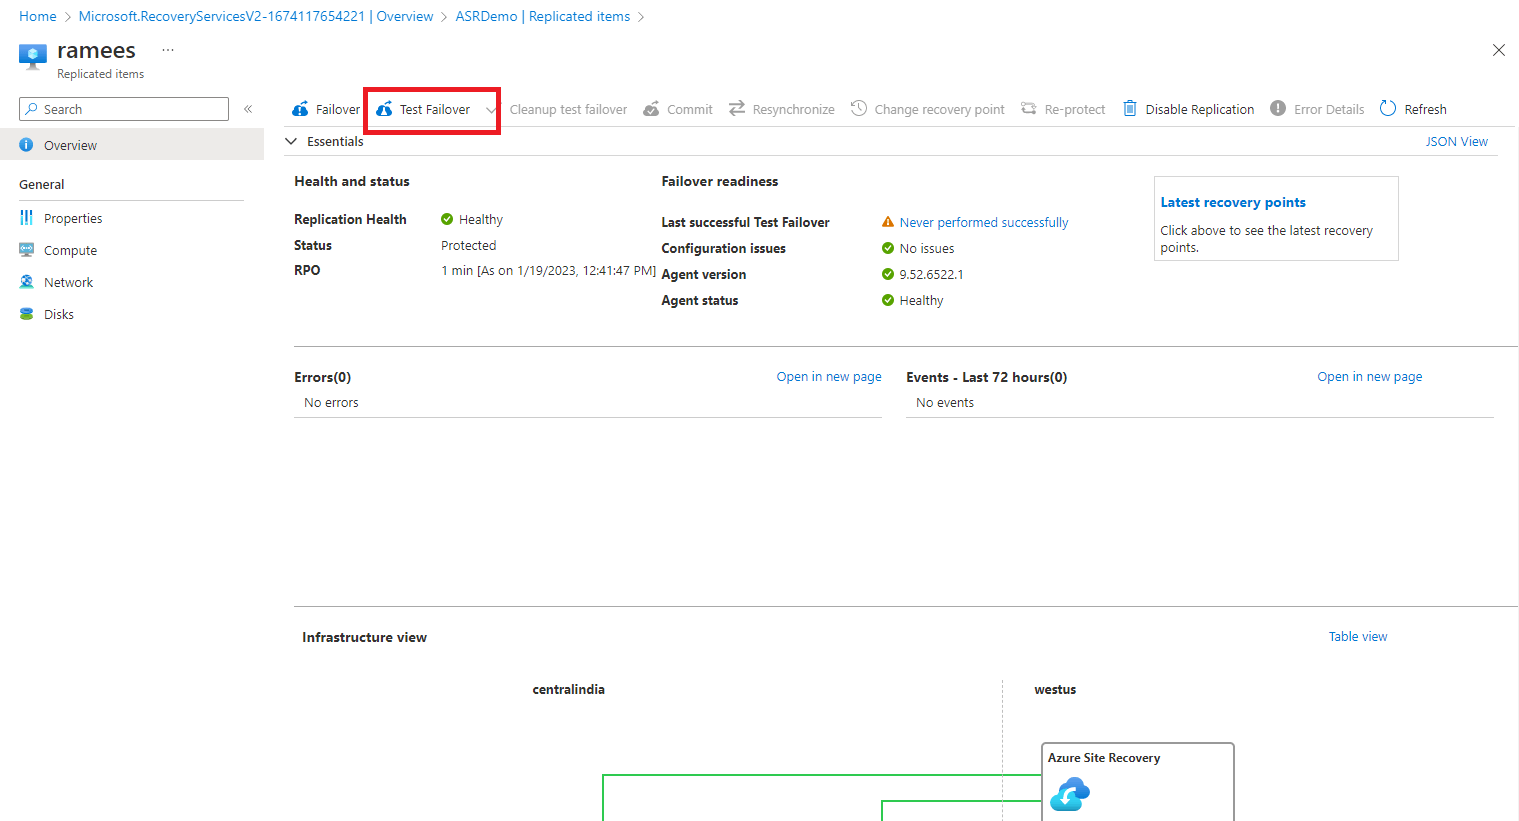Click the 'westus' region label
The height and width of the screenshot is (821, 1519).
tap(1055, 690)
